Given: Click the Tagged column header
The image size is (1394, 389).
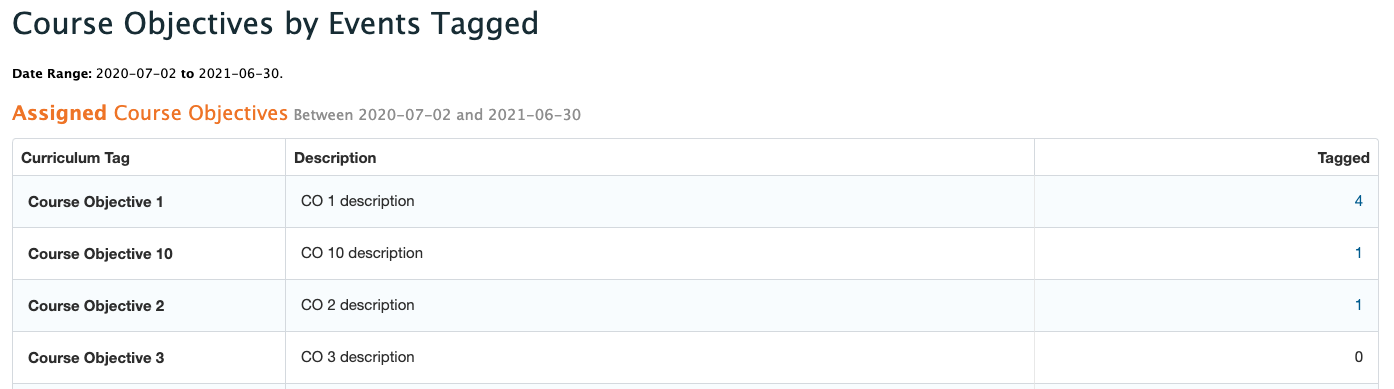Looking at the screenshot, I should tap(1343, 158).
